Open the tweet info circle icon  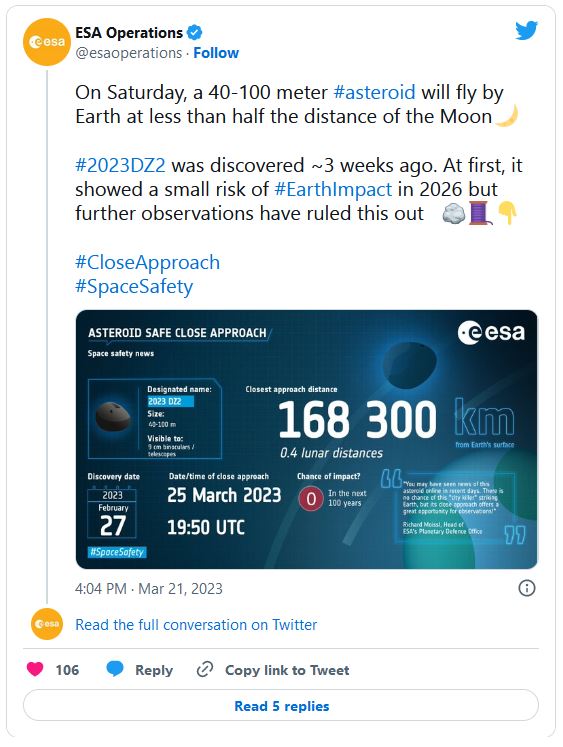click(x=526, y=588)
